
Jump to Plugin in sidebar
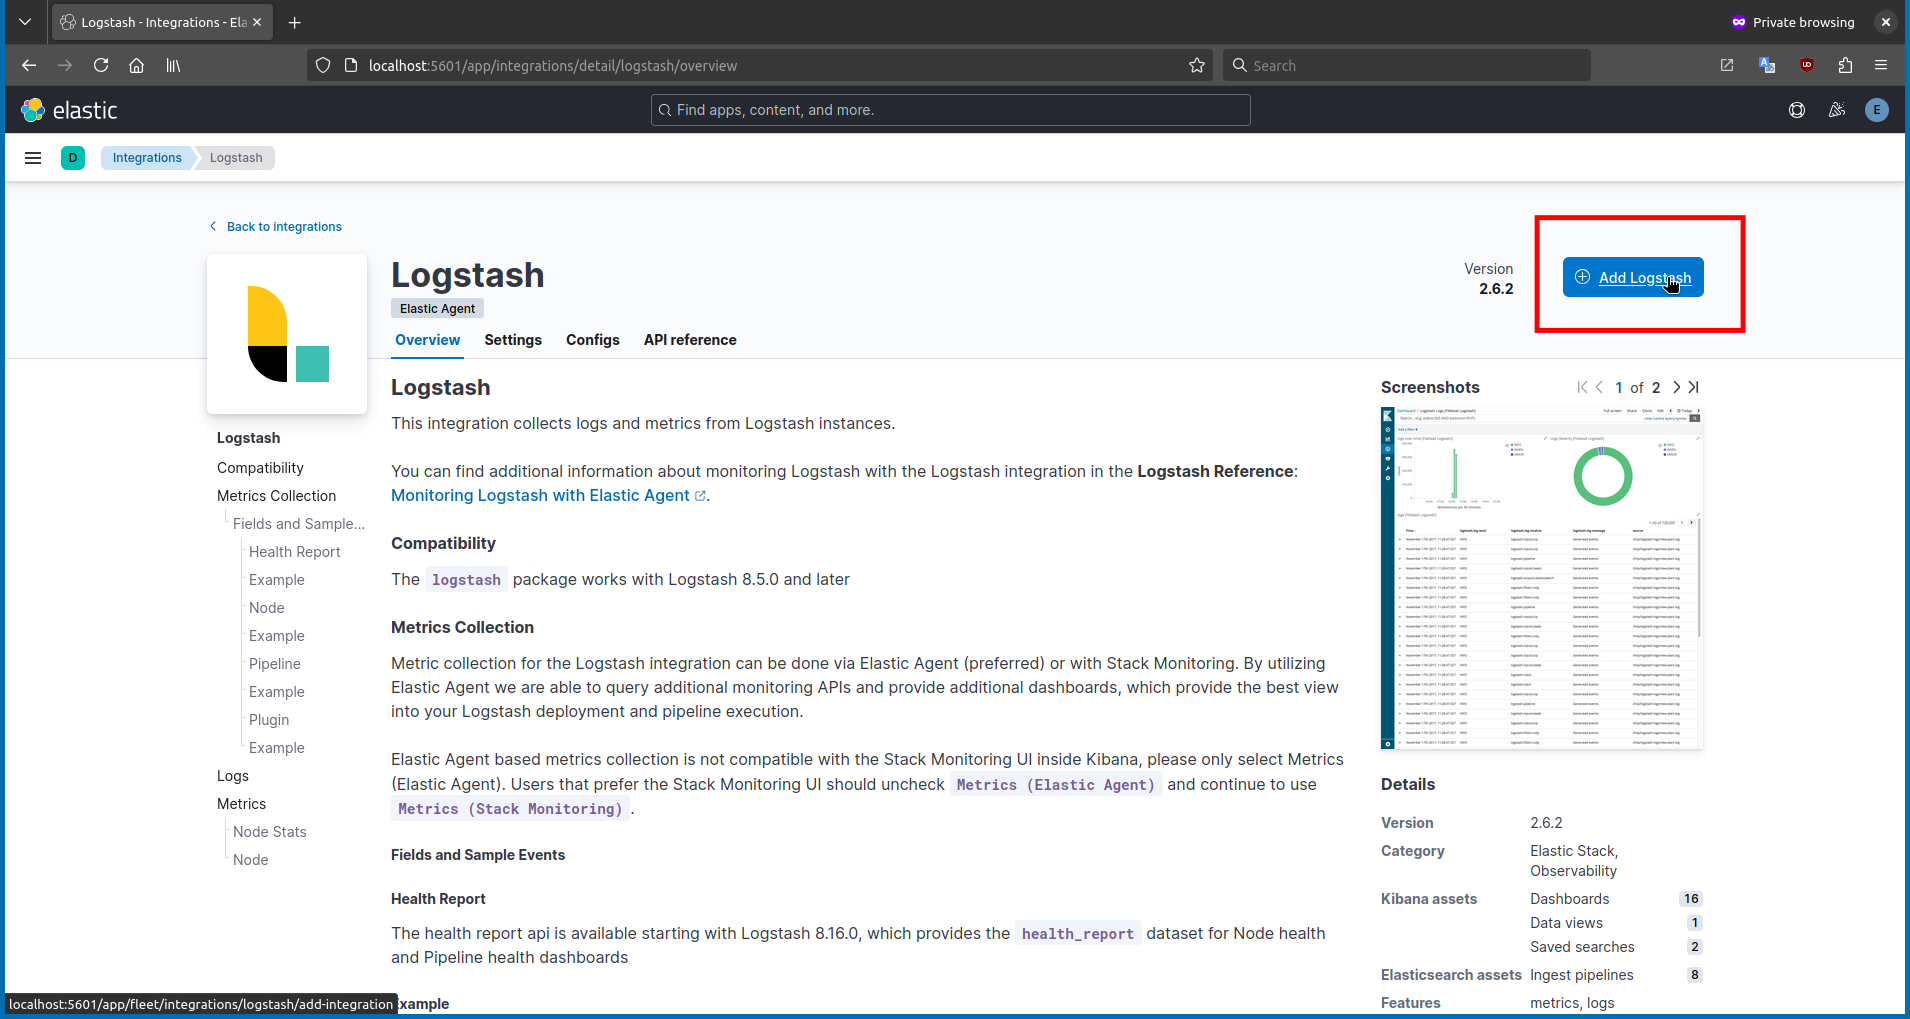269,720
